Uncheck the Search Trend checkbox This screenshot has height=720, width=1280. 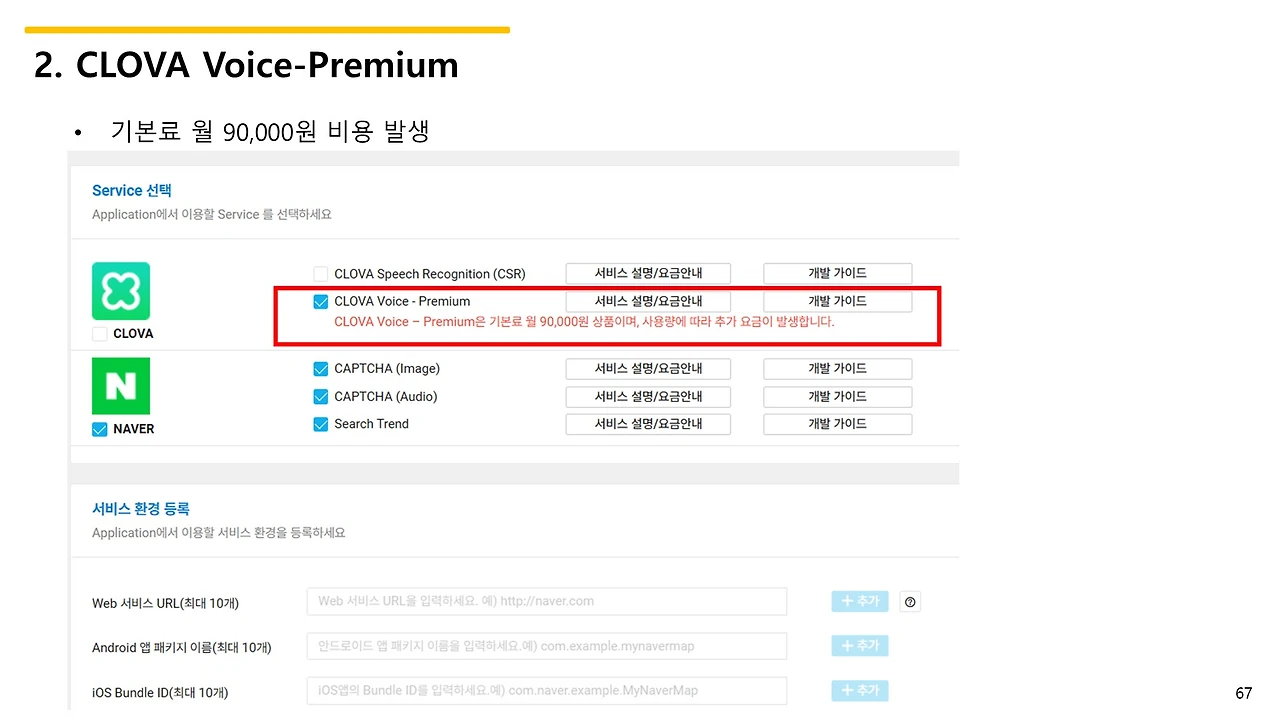(321, 424)
